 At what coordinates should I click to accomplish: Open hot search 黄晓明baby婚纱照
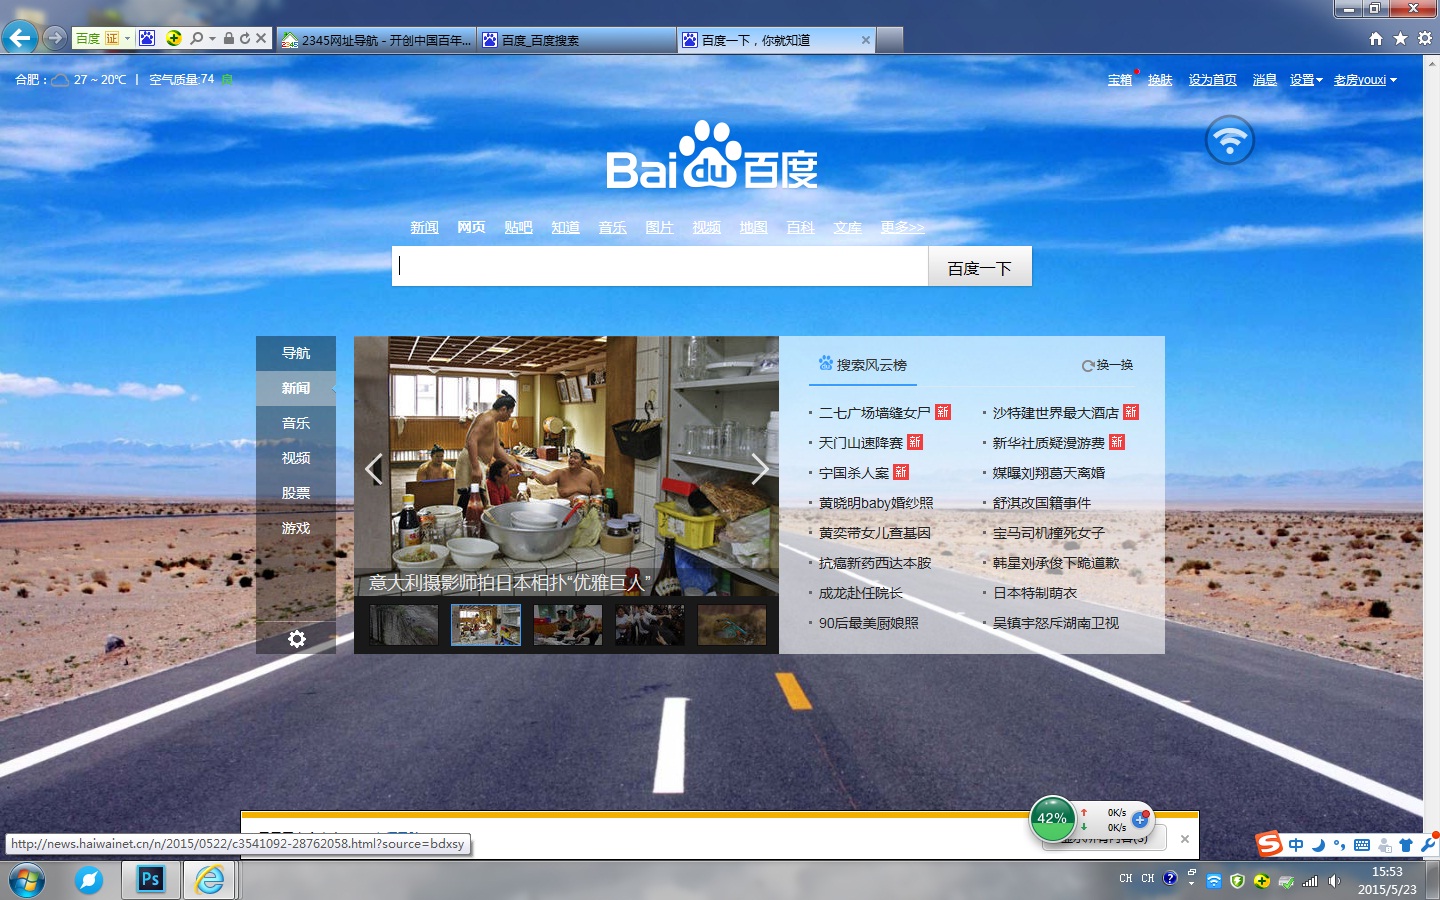point(876,502)
